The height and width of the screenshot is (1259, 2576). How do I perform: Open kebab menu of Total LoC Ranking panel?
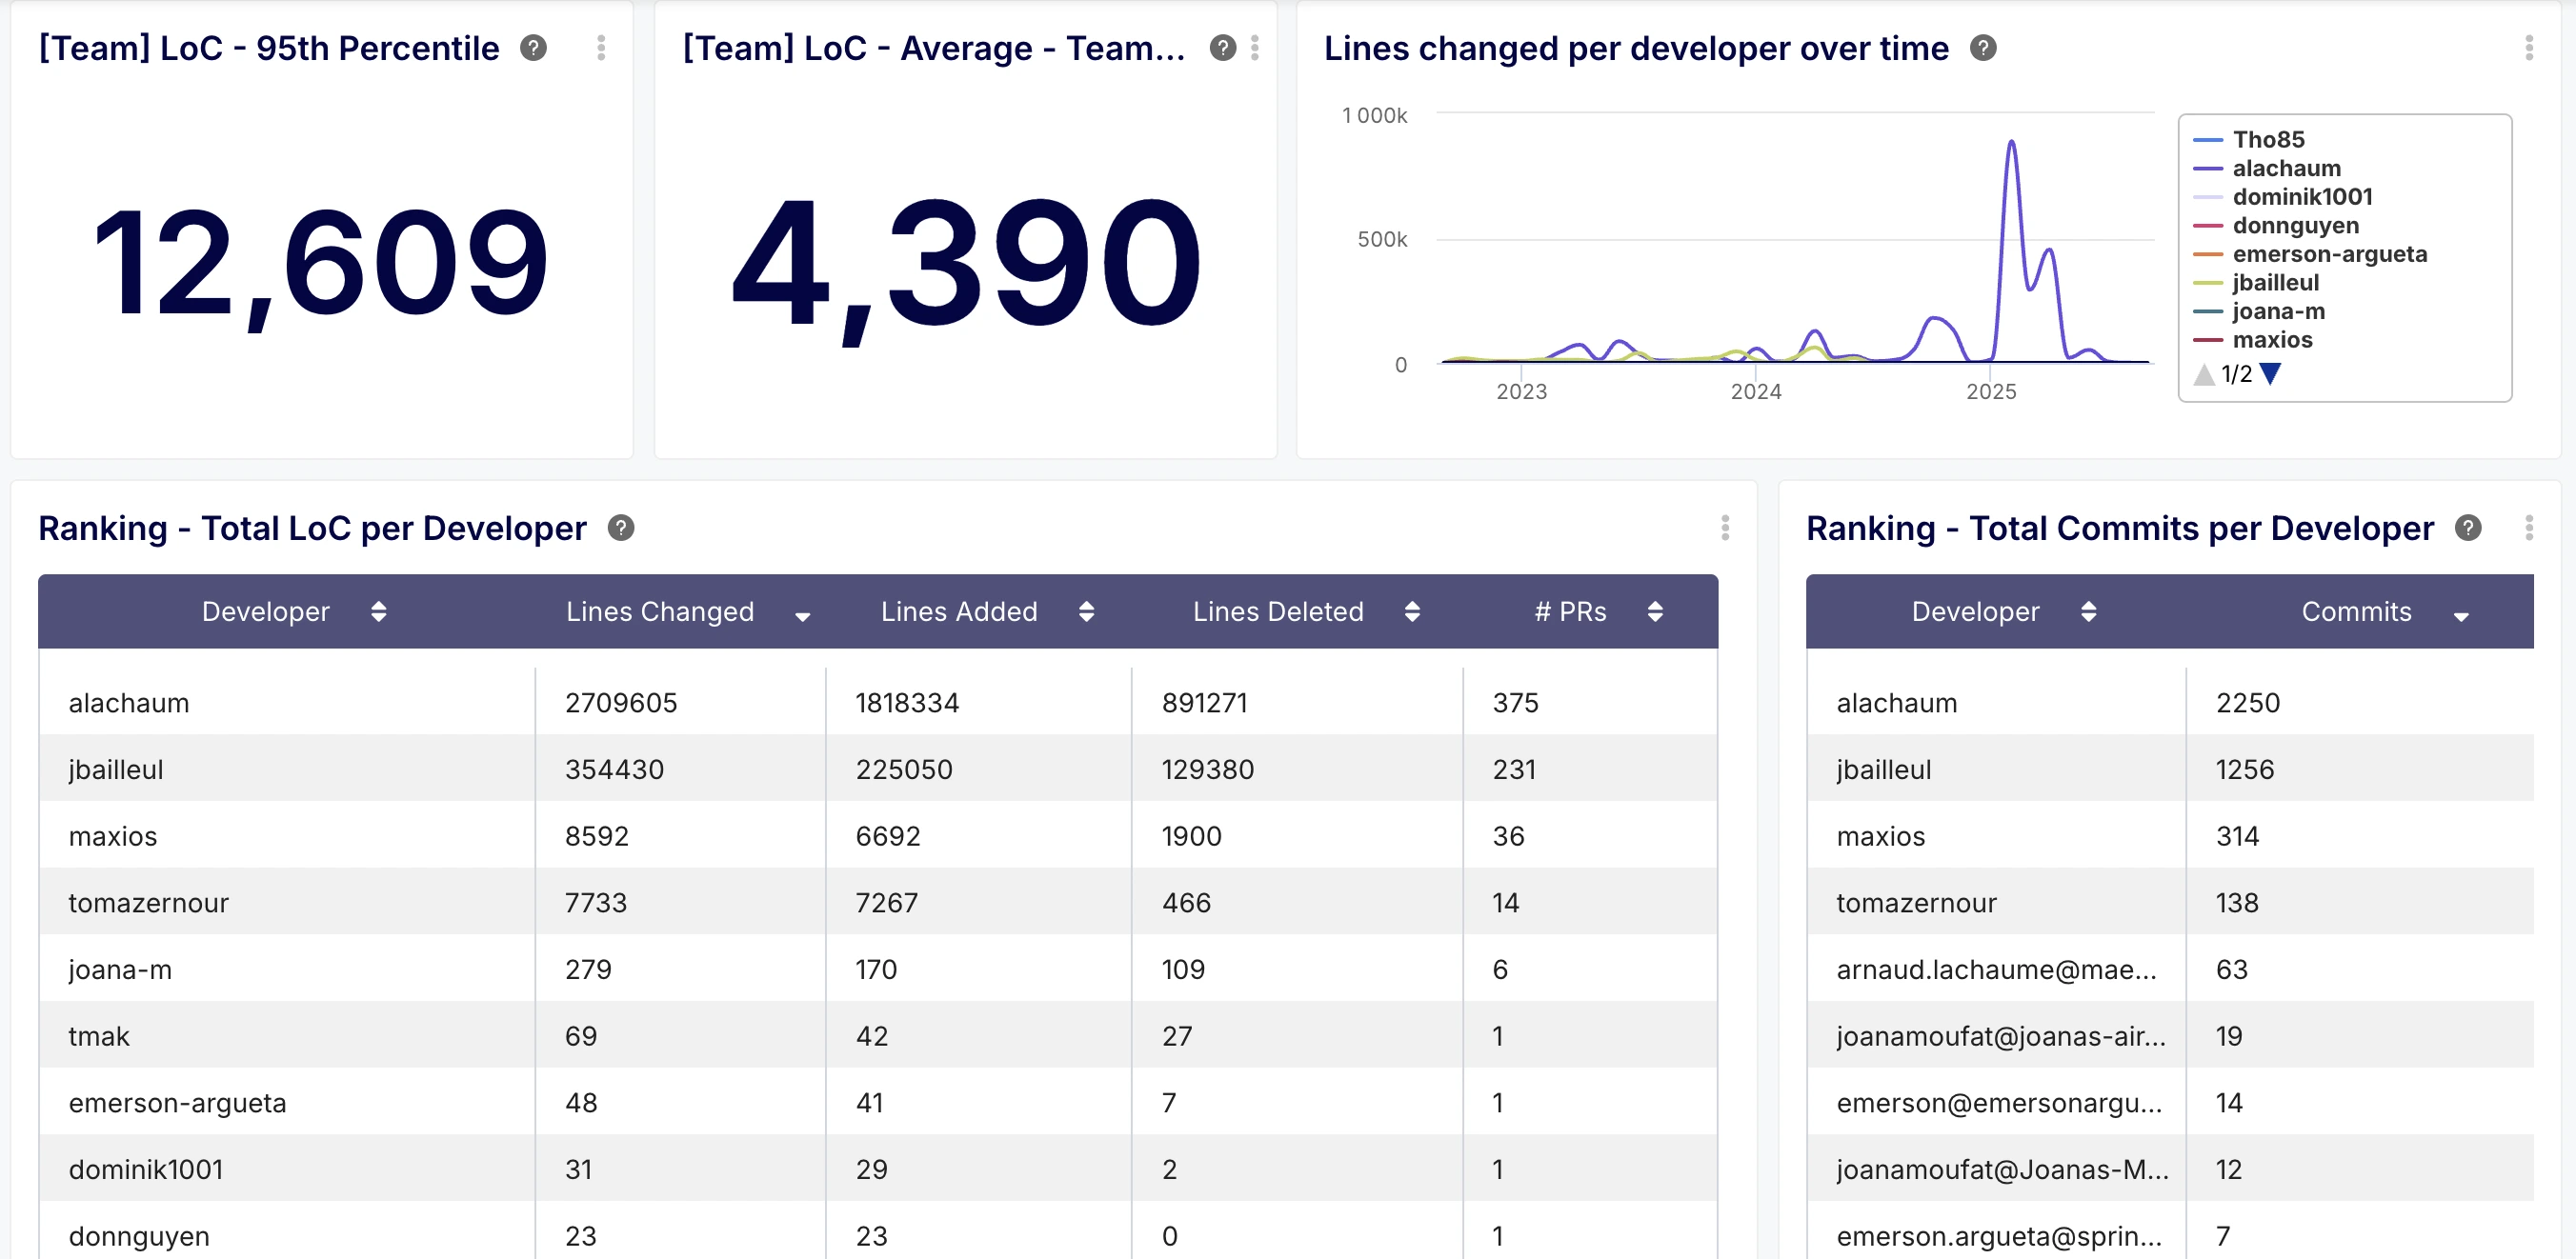[1725, 528]
